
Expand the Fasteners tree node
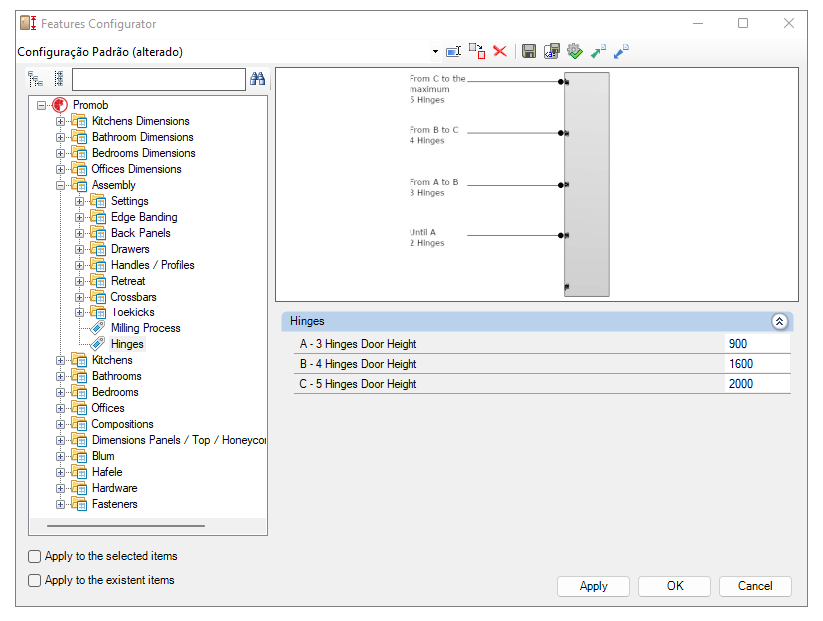60,504
